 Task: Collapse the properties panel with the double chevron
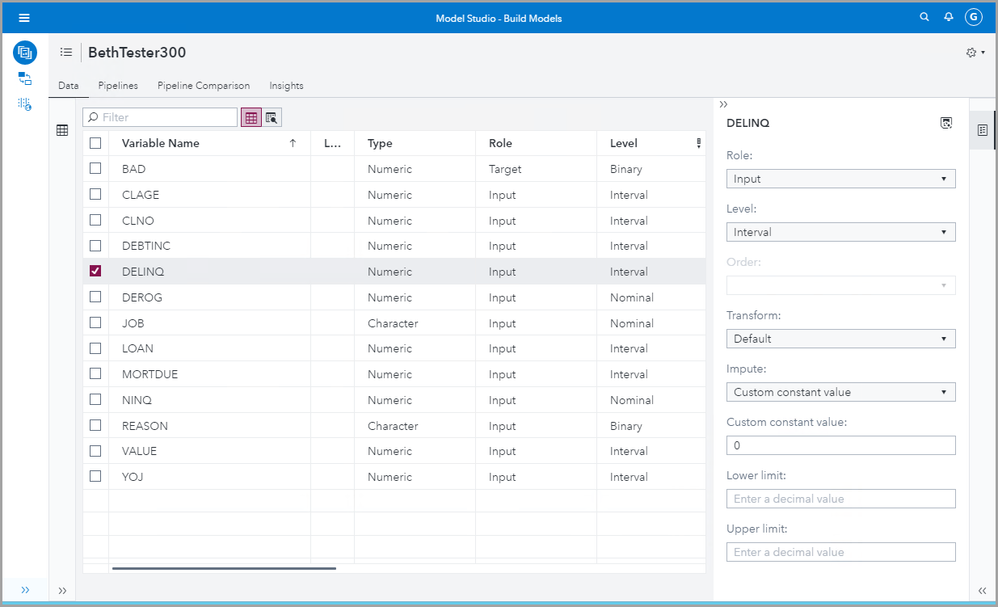pyautogui.click(x=724, y=104)
